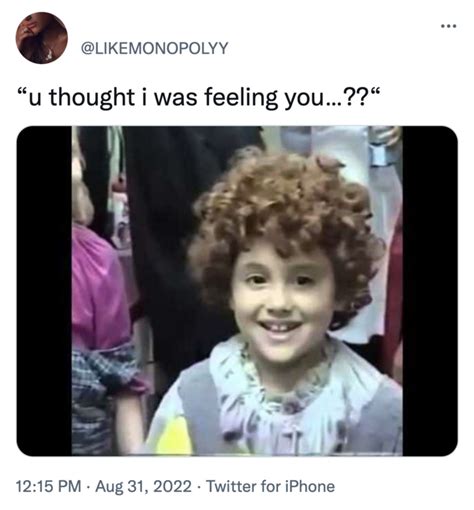Visit the @LIKEMONOPOLYY profile handle
The width and height of the screenshot is (474, 510).
coord(155,48)
